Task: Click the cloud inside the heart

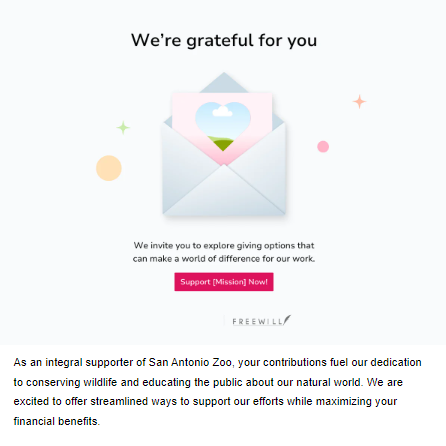Action: (x=222, y=111)
